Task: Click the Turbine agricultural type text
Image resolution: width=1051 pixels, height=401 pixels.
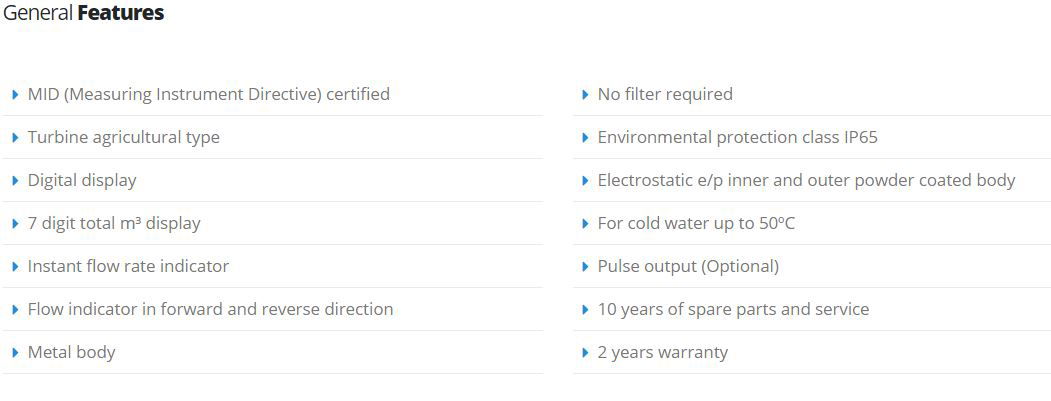Action: point(123,137)
